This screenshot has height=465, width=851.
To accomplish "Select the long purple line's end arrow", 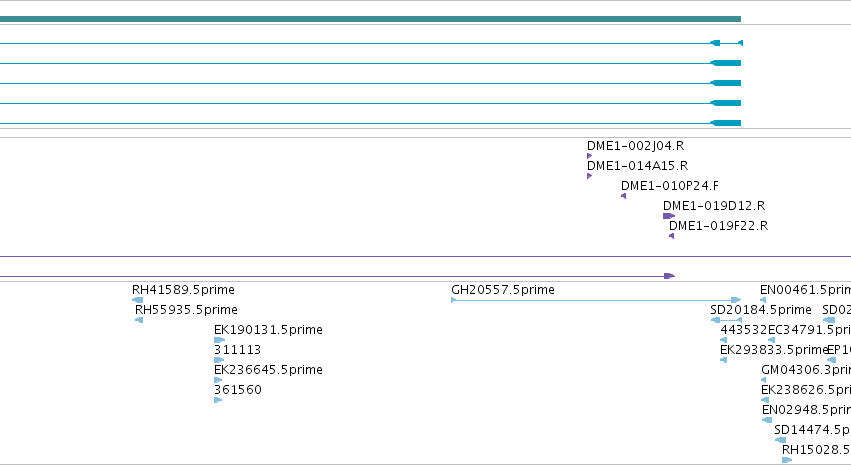I will click(x=669, y=276).
